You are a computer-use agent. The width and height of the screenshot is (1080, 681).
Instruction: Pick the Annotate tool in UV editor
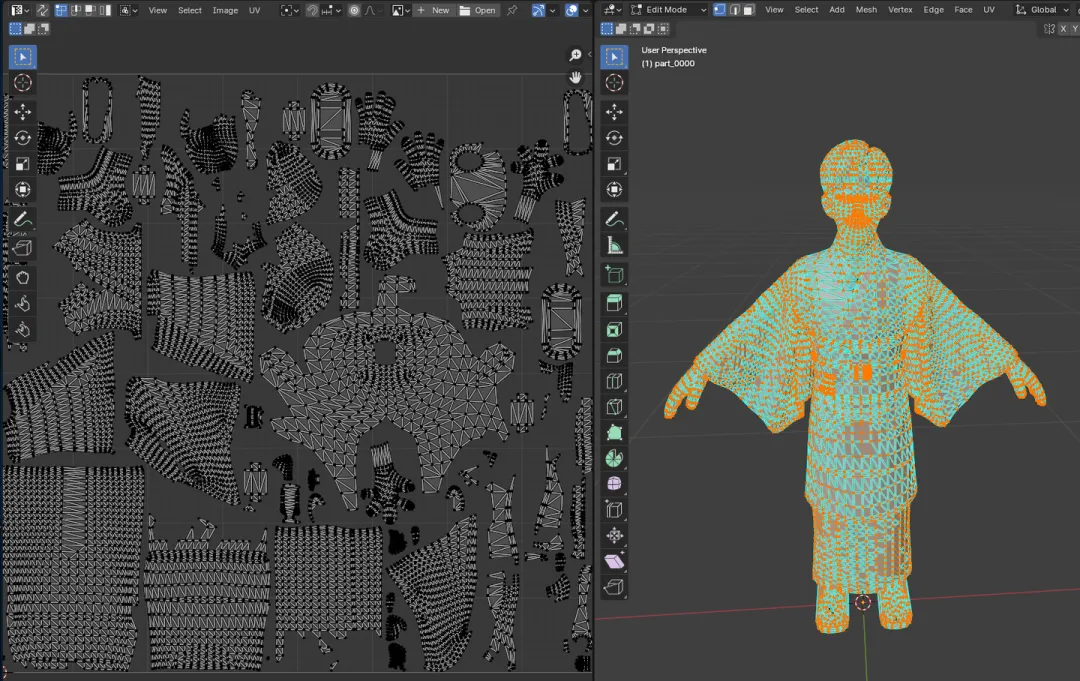23,220
